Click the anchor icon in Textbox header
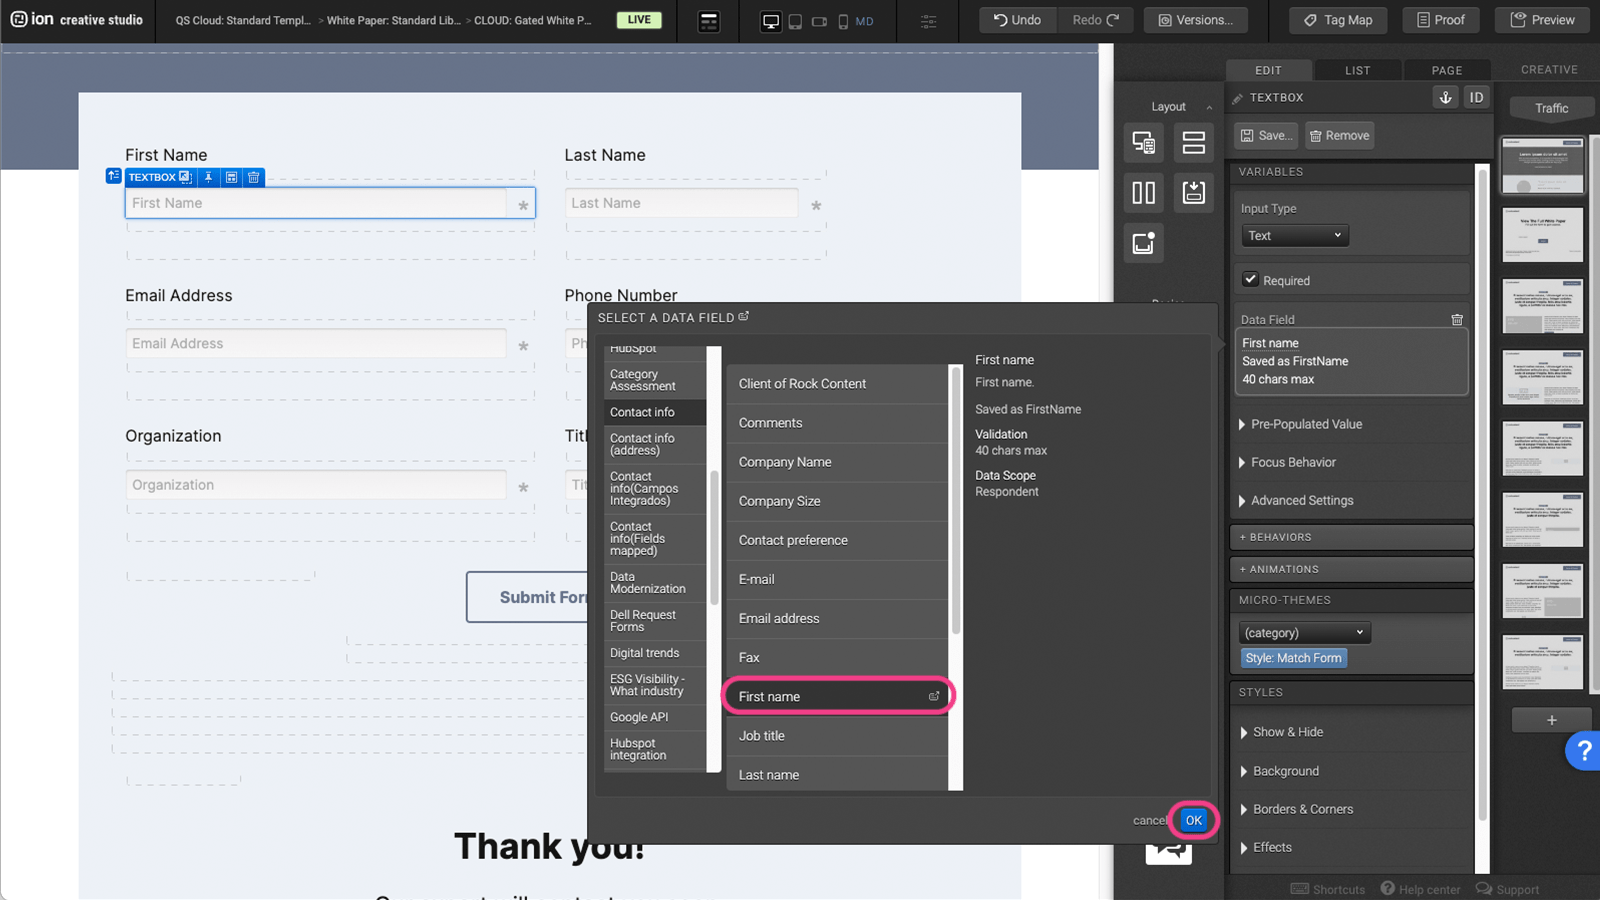Viewport: 1600px width, 900px height. [x=1445, y=97]
